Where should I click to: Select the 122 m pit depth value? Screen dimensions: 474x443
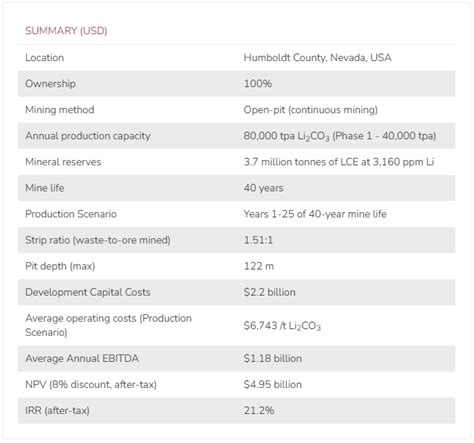tap(259, 266)
